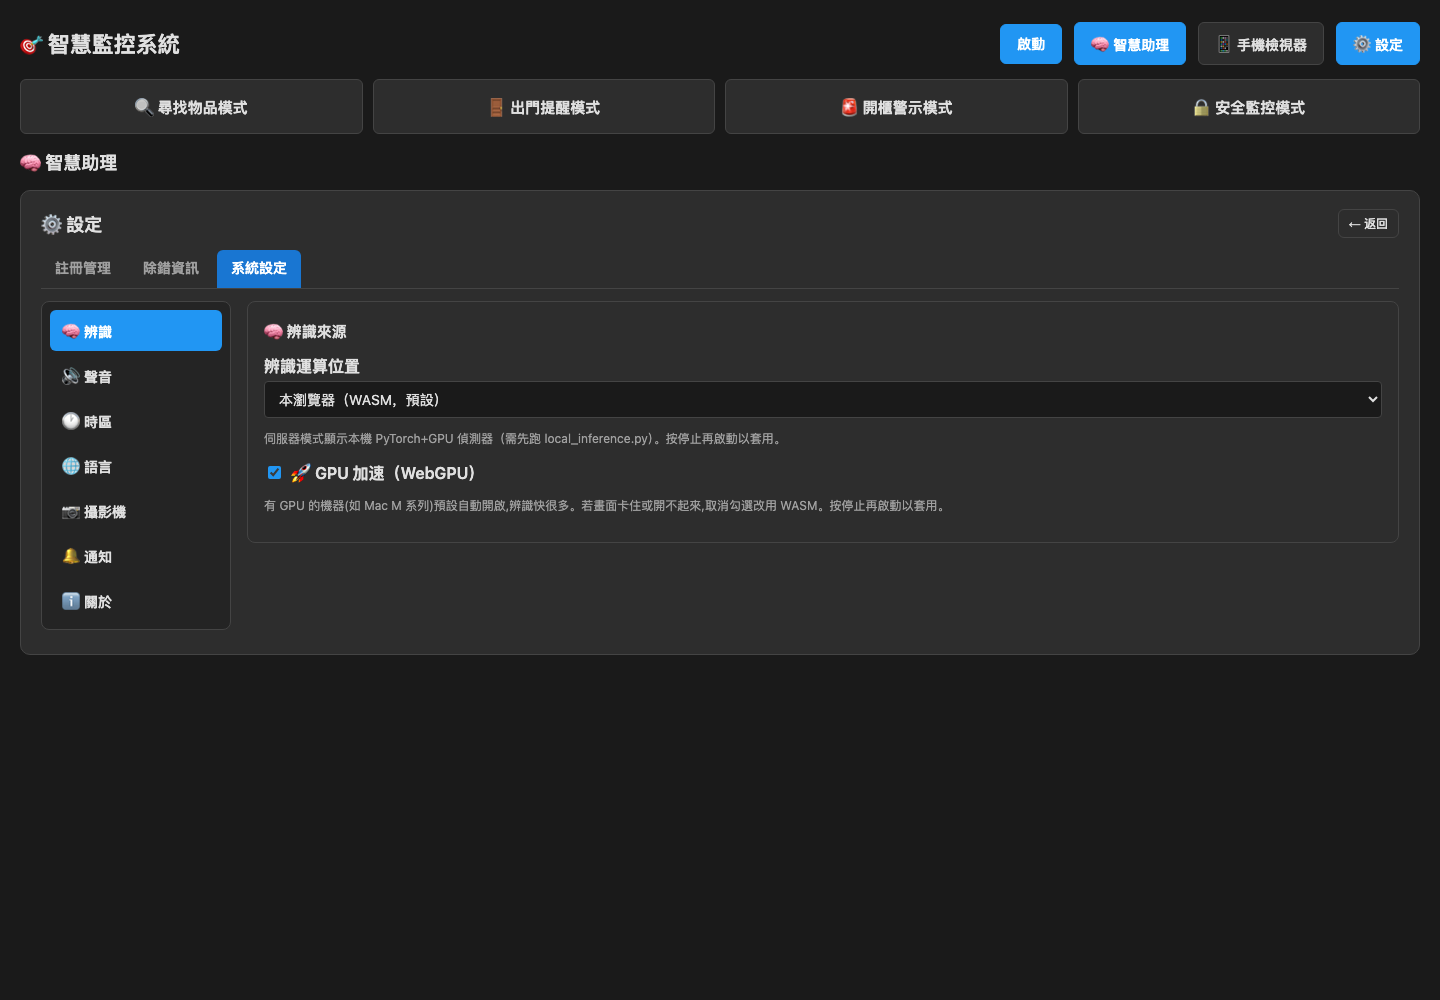Open 聲音 sound settings
Image resolution: width=1440 pixels, height=1000 pixels.
pyautogui.click(x=136, y=376)
